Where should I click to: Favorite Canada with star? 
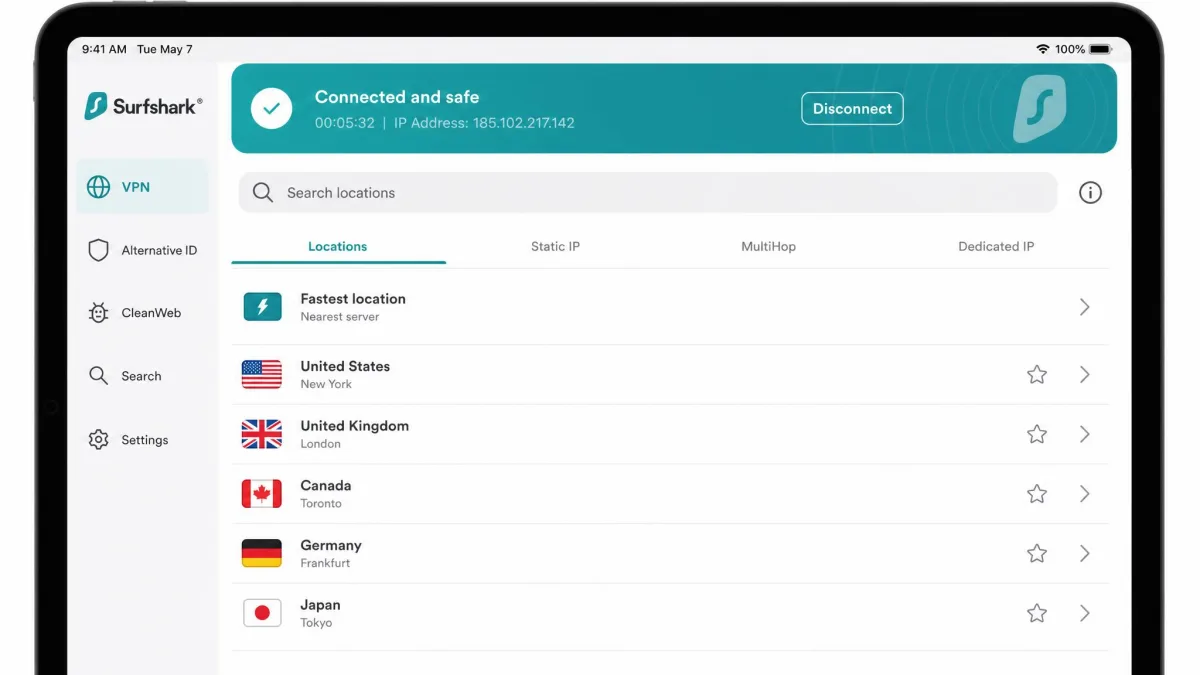click(x=1037, y=494)
